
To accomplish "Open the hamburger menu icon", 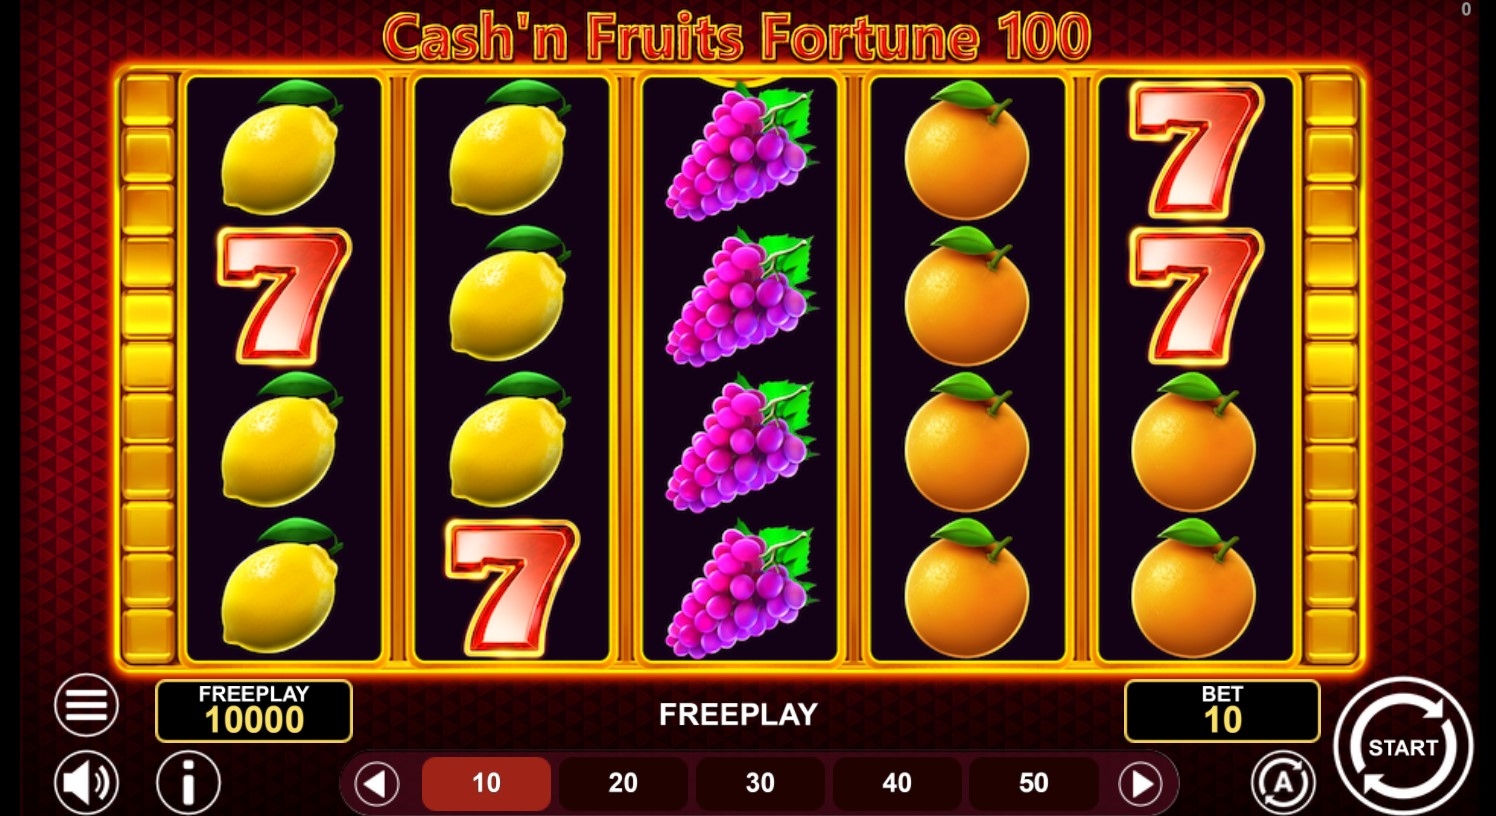I will [86, 705].
